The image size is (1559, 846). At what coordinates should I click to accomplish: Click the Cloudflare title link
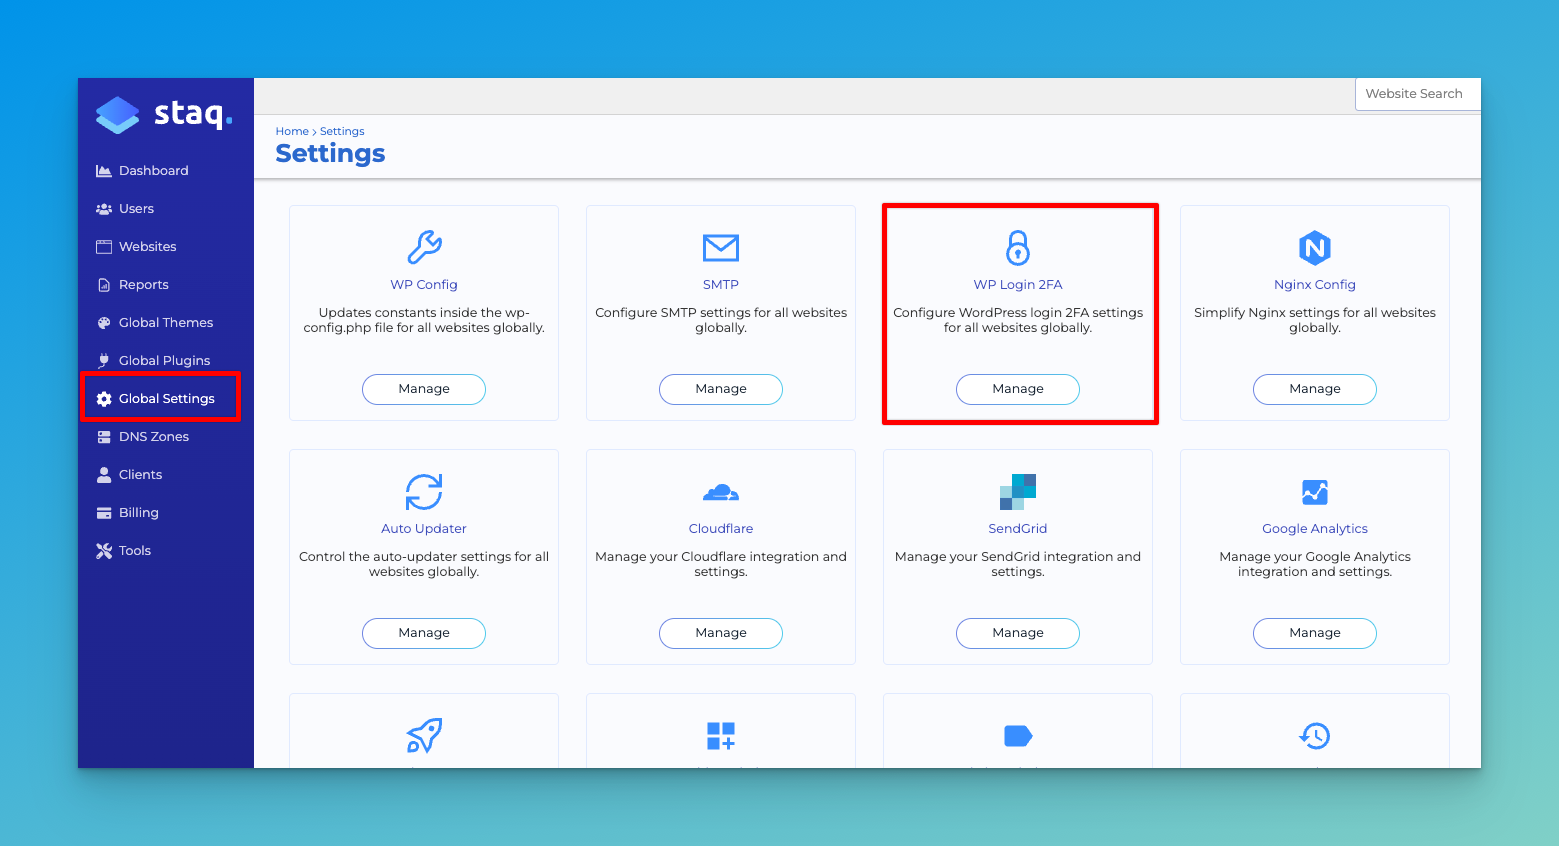pos(721,529)
